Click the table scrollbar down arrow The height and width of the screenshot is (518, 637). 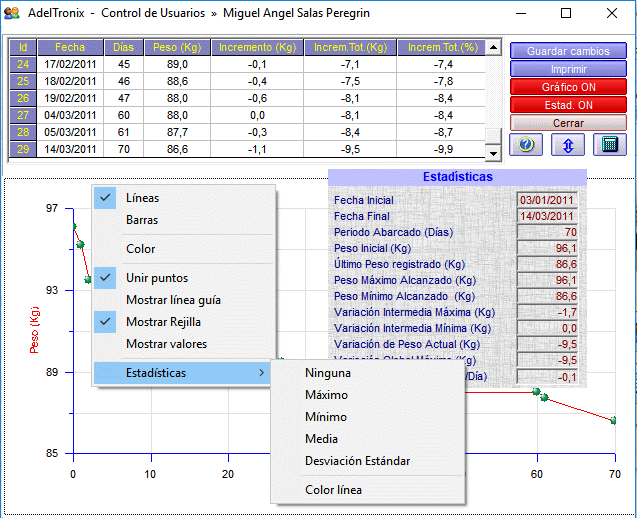[x=493, y=153]
